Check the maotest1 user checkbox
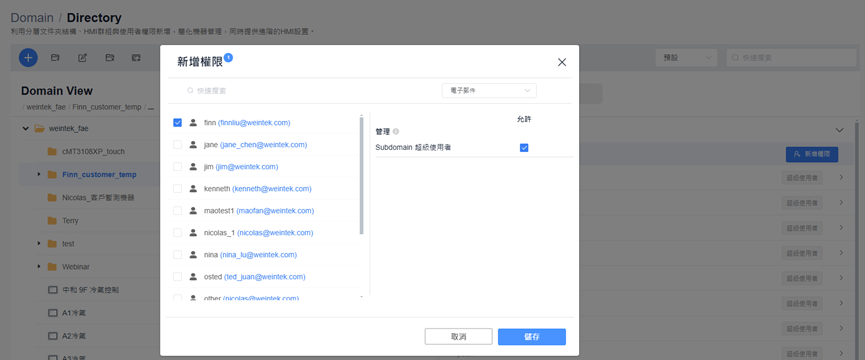 178,211
